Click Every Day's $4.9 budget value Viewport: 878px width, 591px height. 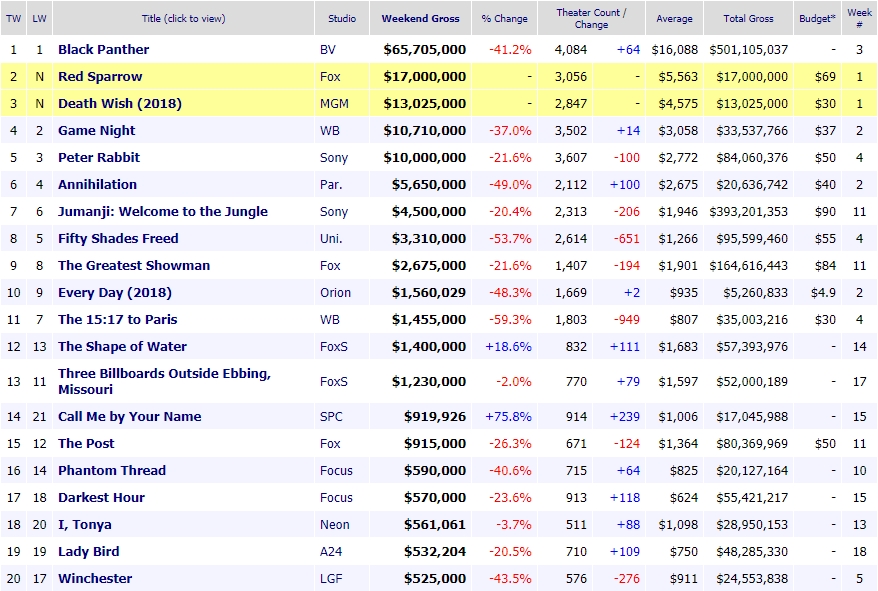click(x=823, y=292)
